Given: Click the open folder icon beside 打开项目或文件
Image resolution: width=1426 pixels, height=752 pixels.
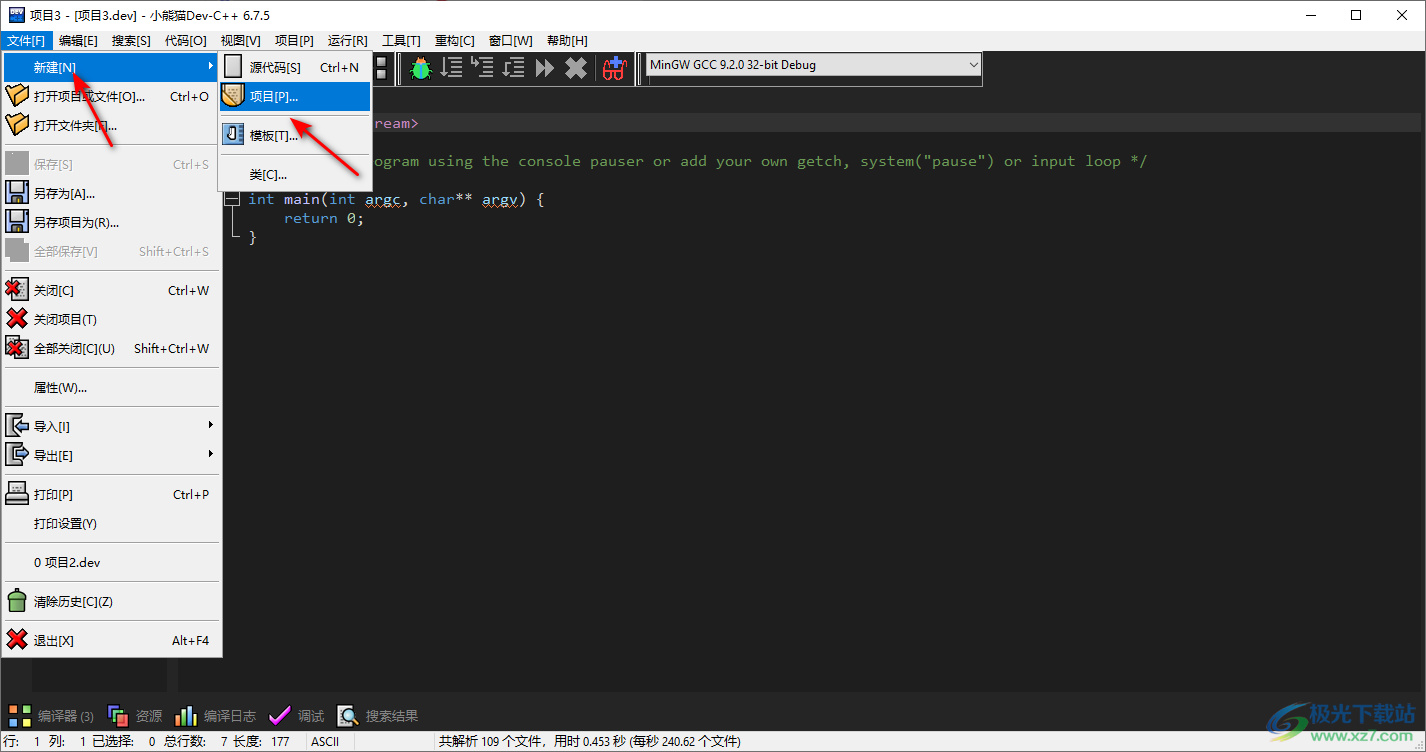Looking at the screenshot, I should [x=17, y=96].
